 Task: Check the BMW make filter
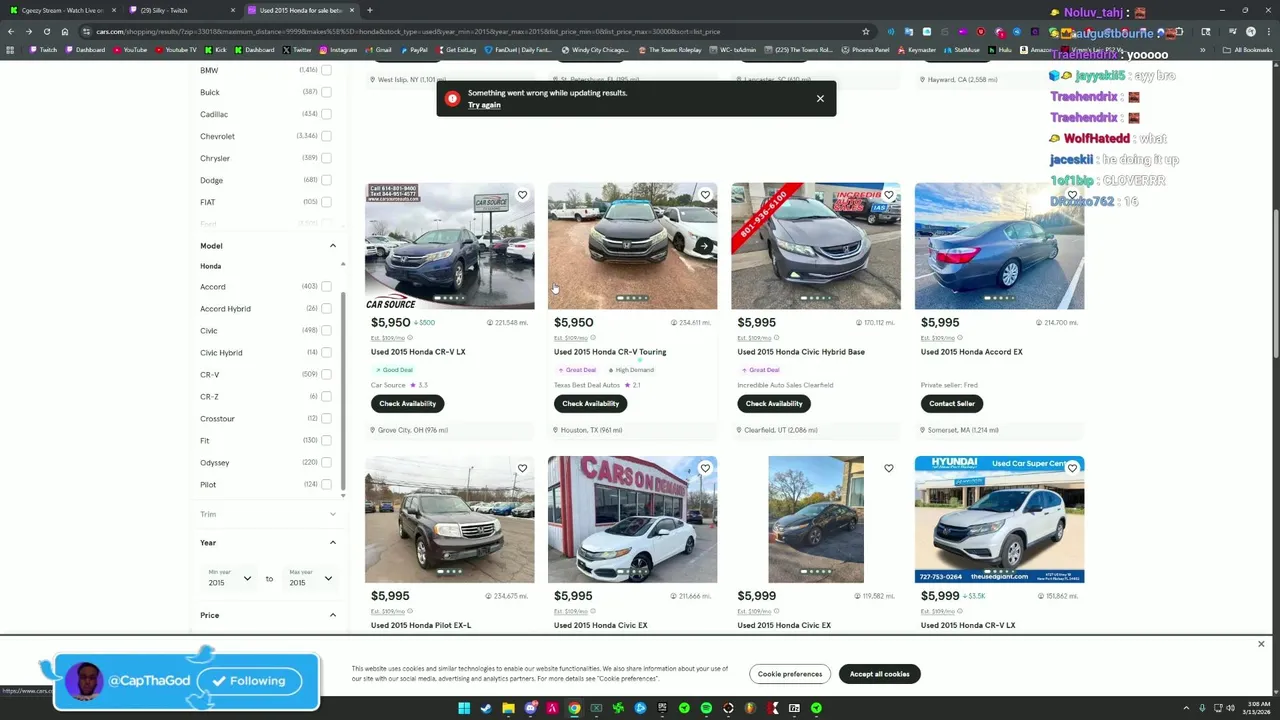(x=326, y=70)
